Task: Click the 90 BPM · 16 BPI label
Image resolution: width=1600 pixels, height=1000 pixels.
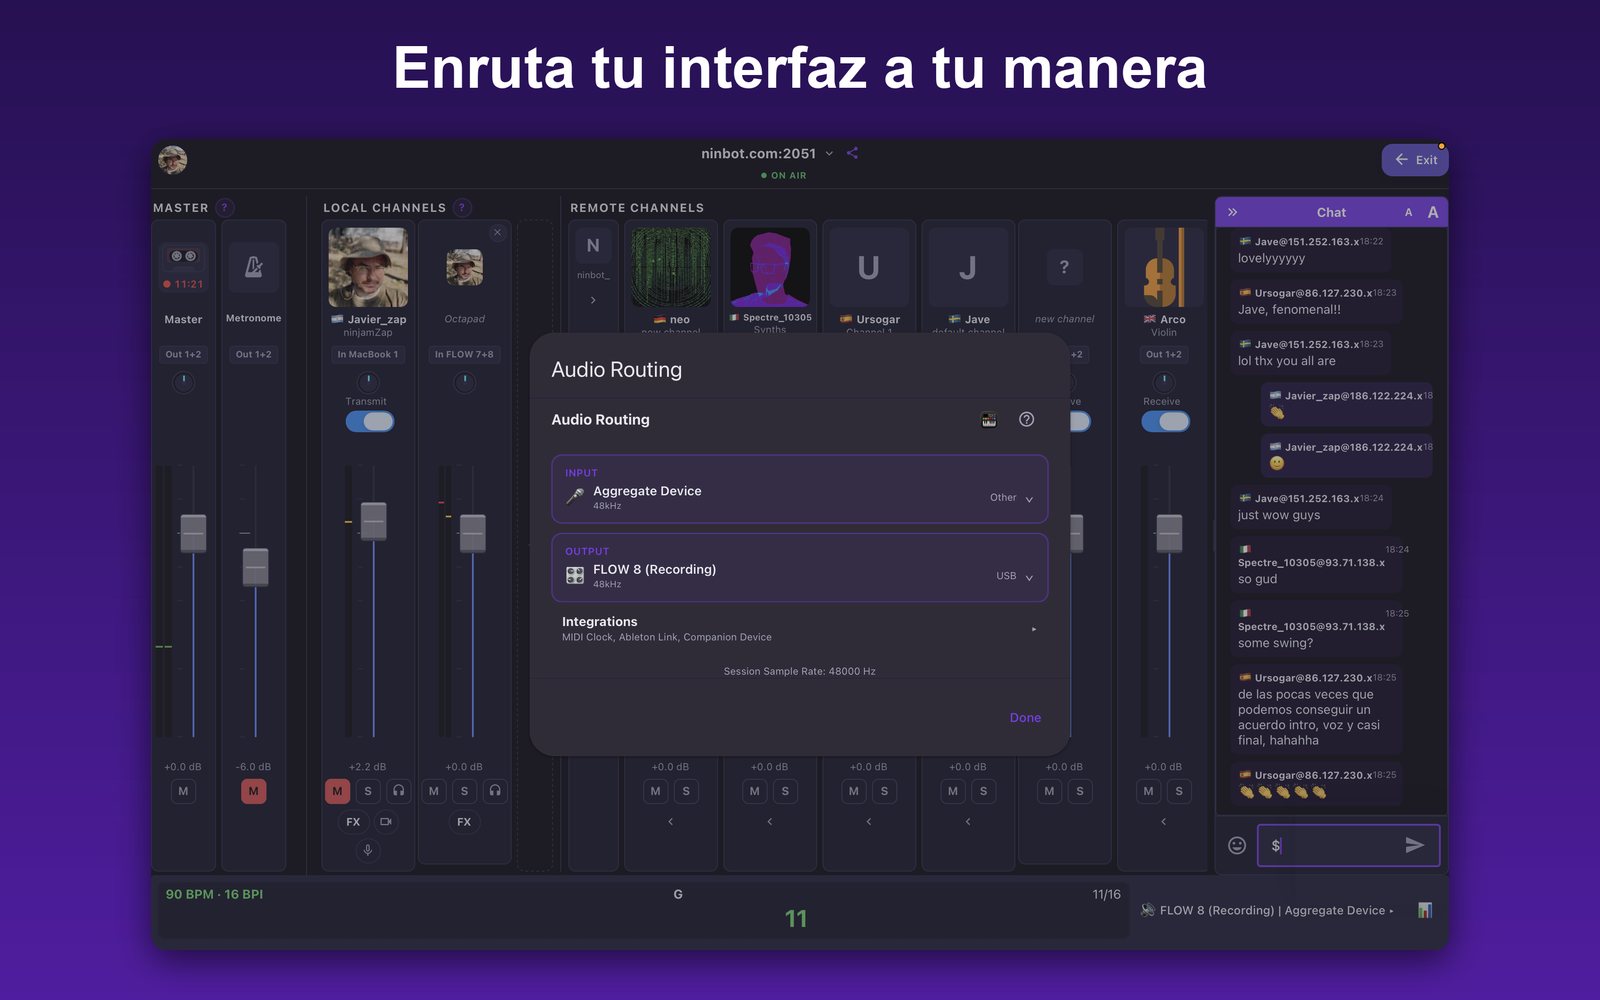Action: (x=214, y=894)
